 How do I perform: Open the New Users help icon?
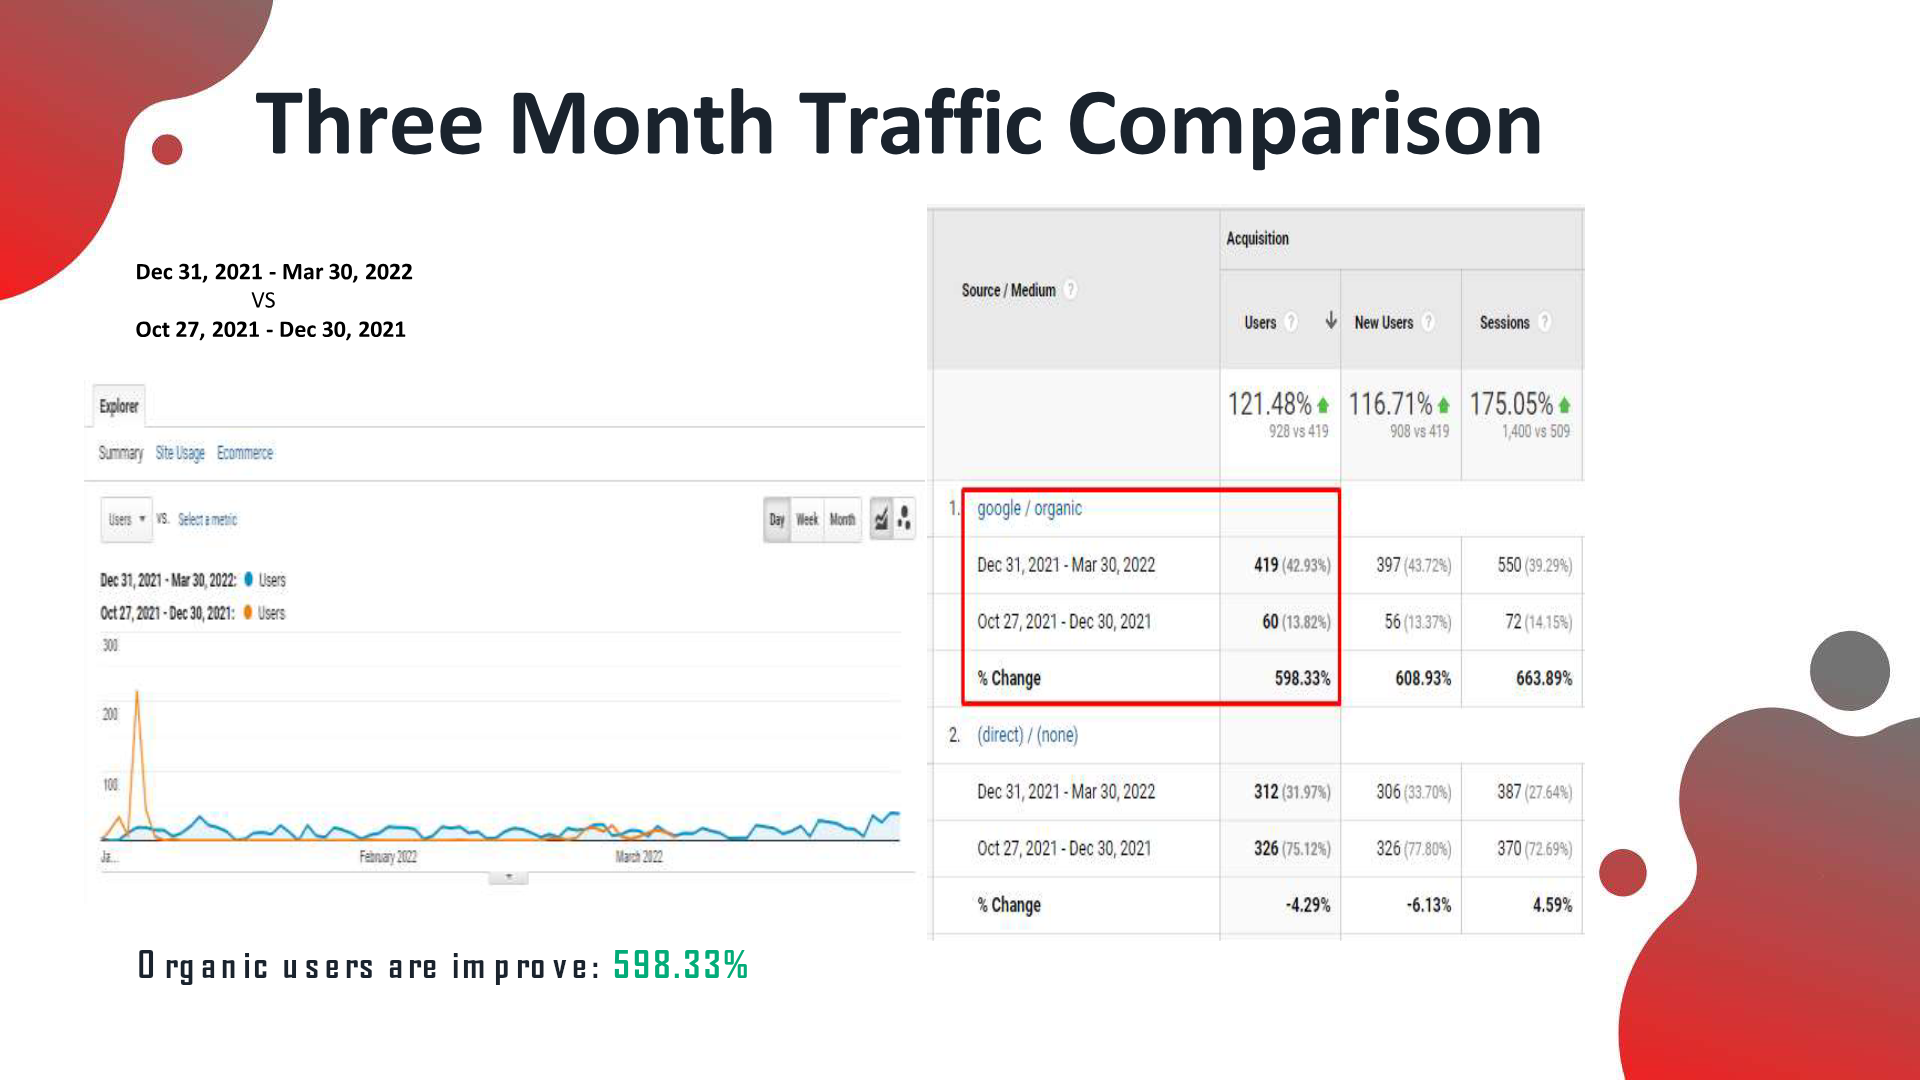point(1428,322)
